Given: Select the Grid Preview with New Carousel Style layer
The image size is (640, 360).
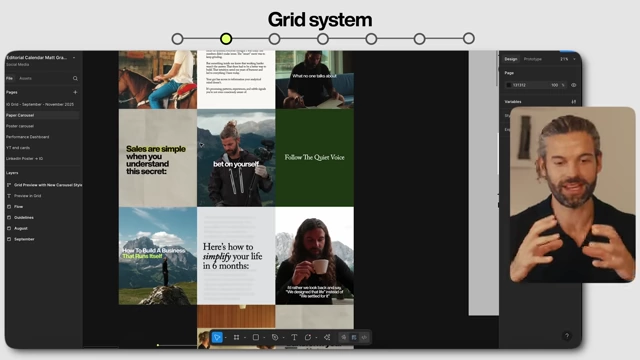Looking at the screenshot, I should [x=48, y=185].
